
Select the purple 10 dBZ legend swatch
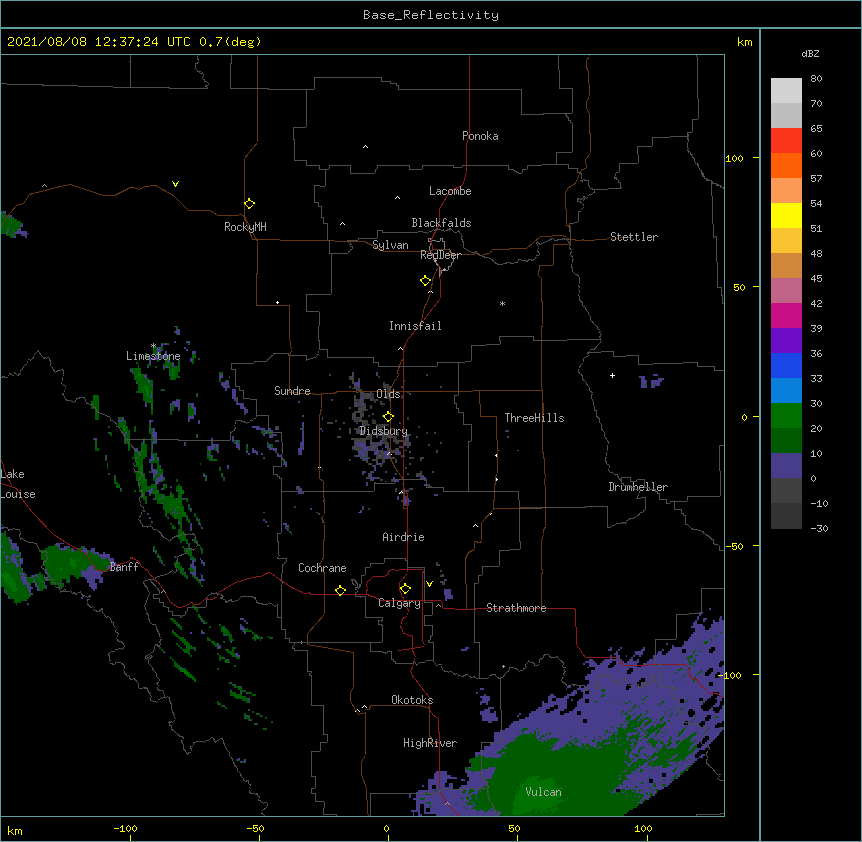coord(786,466)
